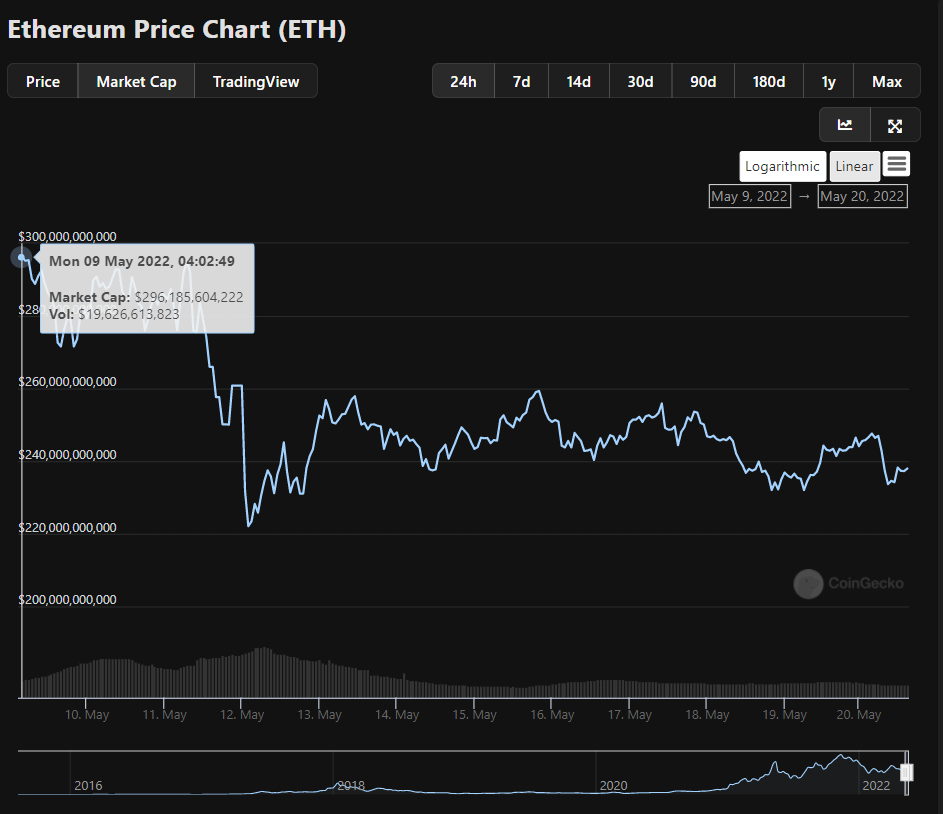Open the chart hamburger menu

pyautogui.click(x=896, y=165)
